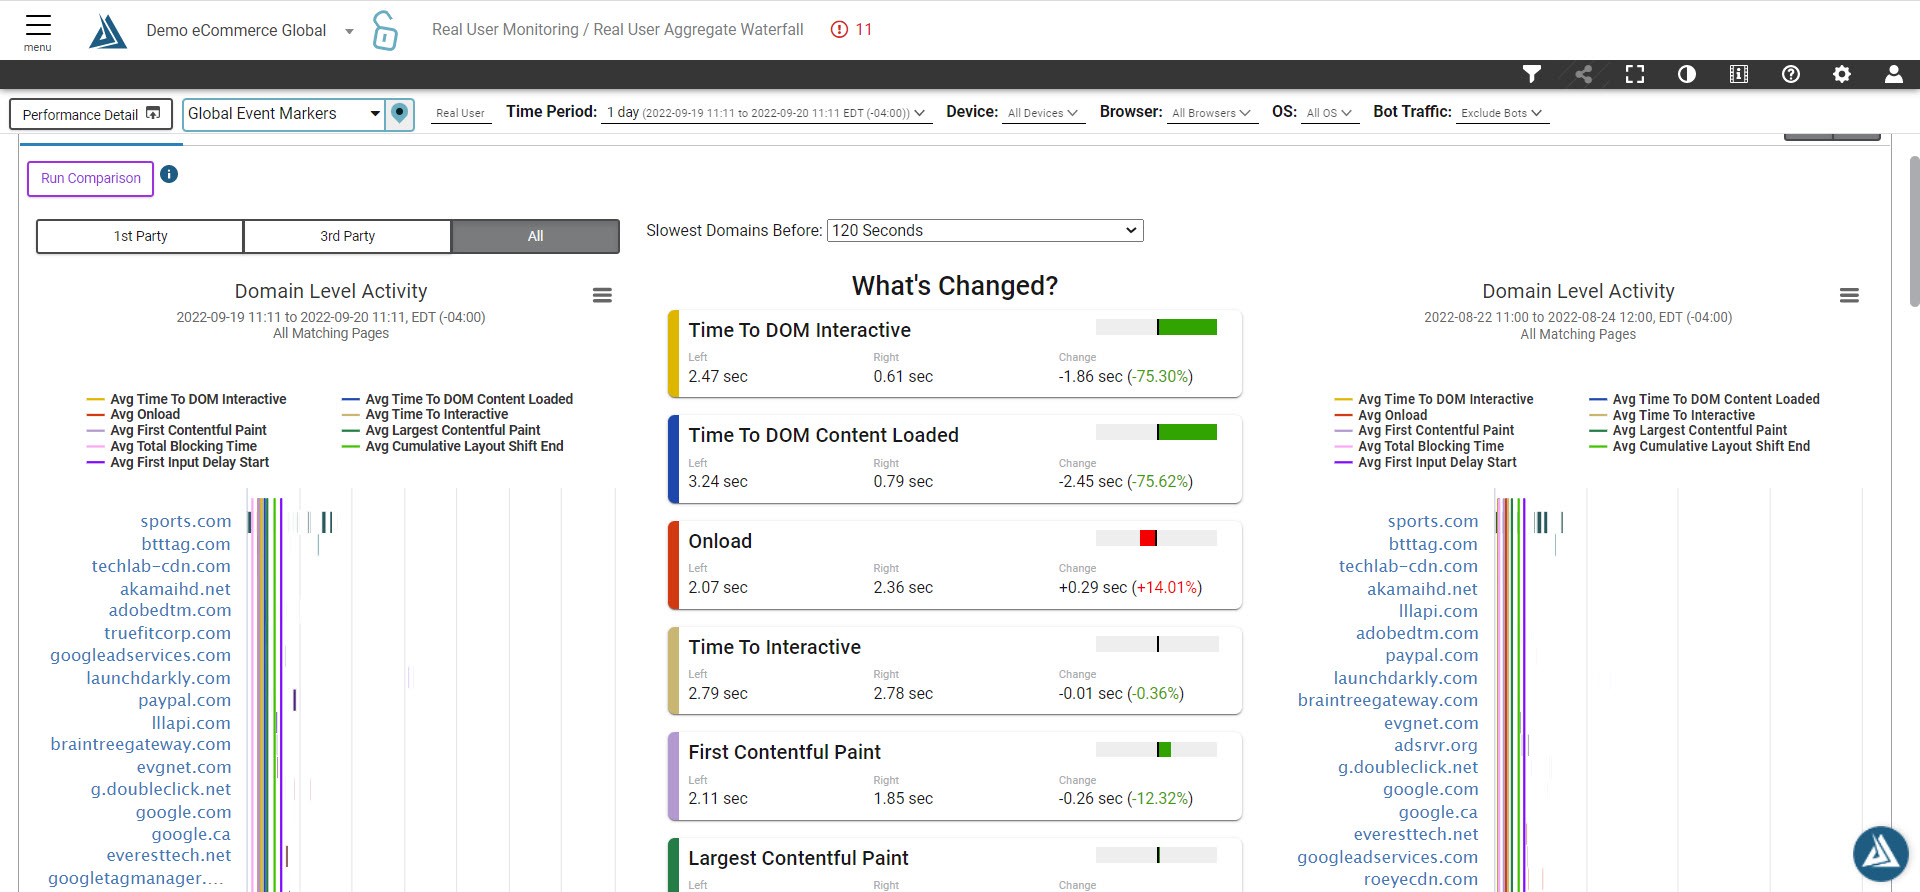Toggle Avg Cumulative Layout Shift End right legend

[1700, 446]
